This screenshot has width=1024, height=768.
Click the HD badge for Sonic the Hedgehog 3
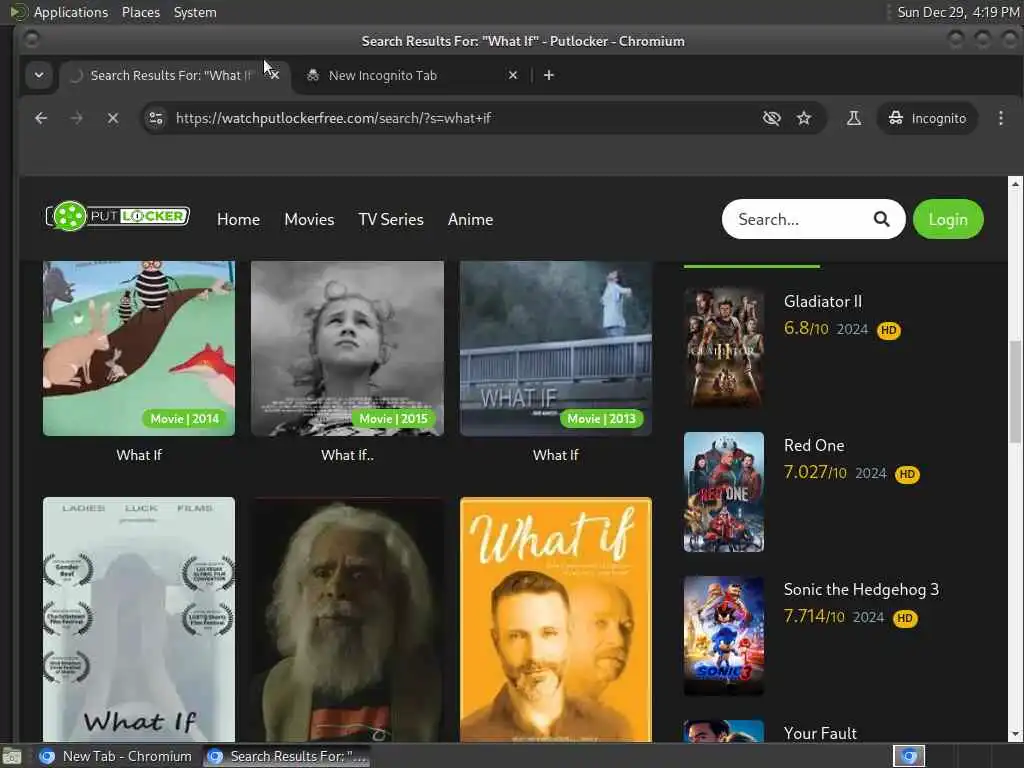point(904,618)
